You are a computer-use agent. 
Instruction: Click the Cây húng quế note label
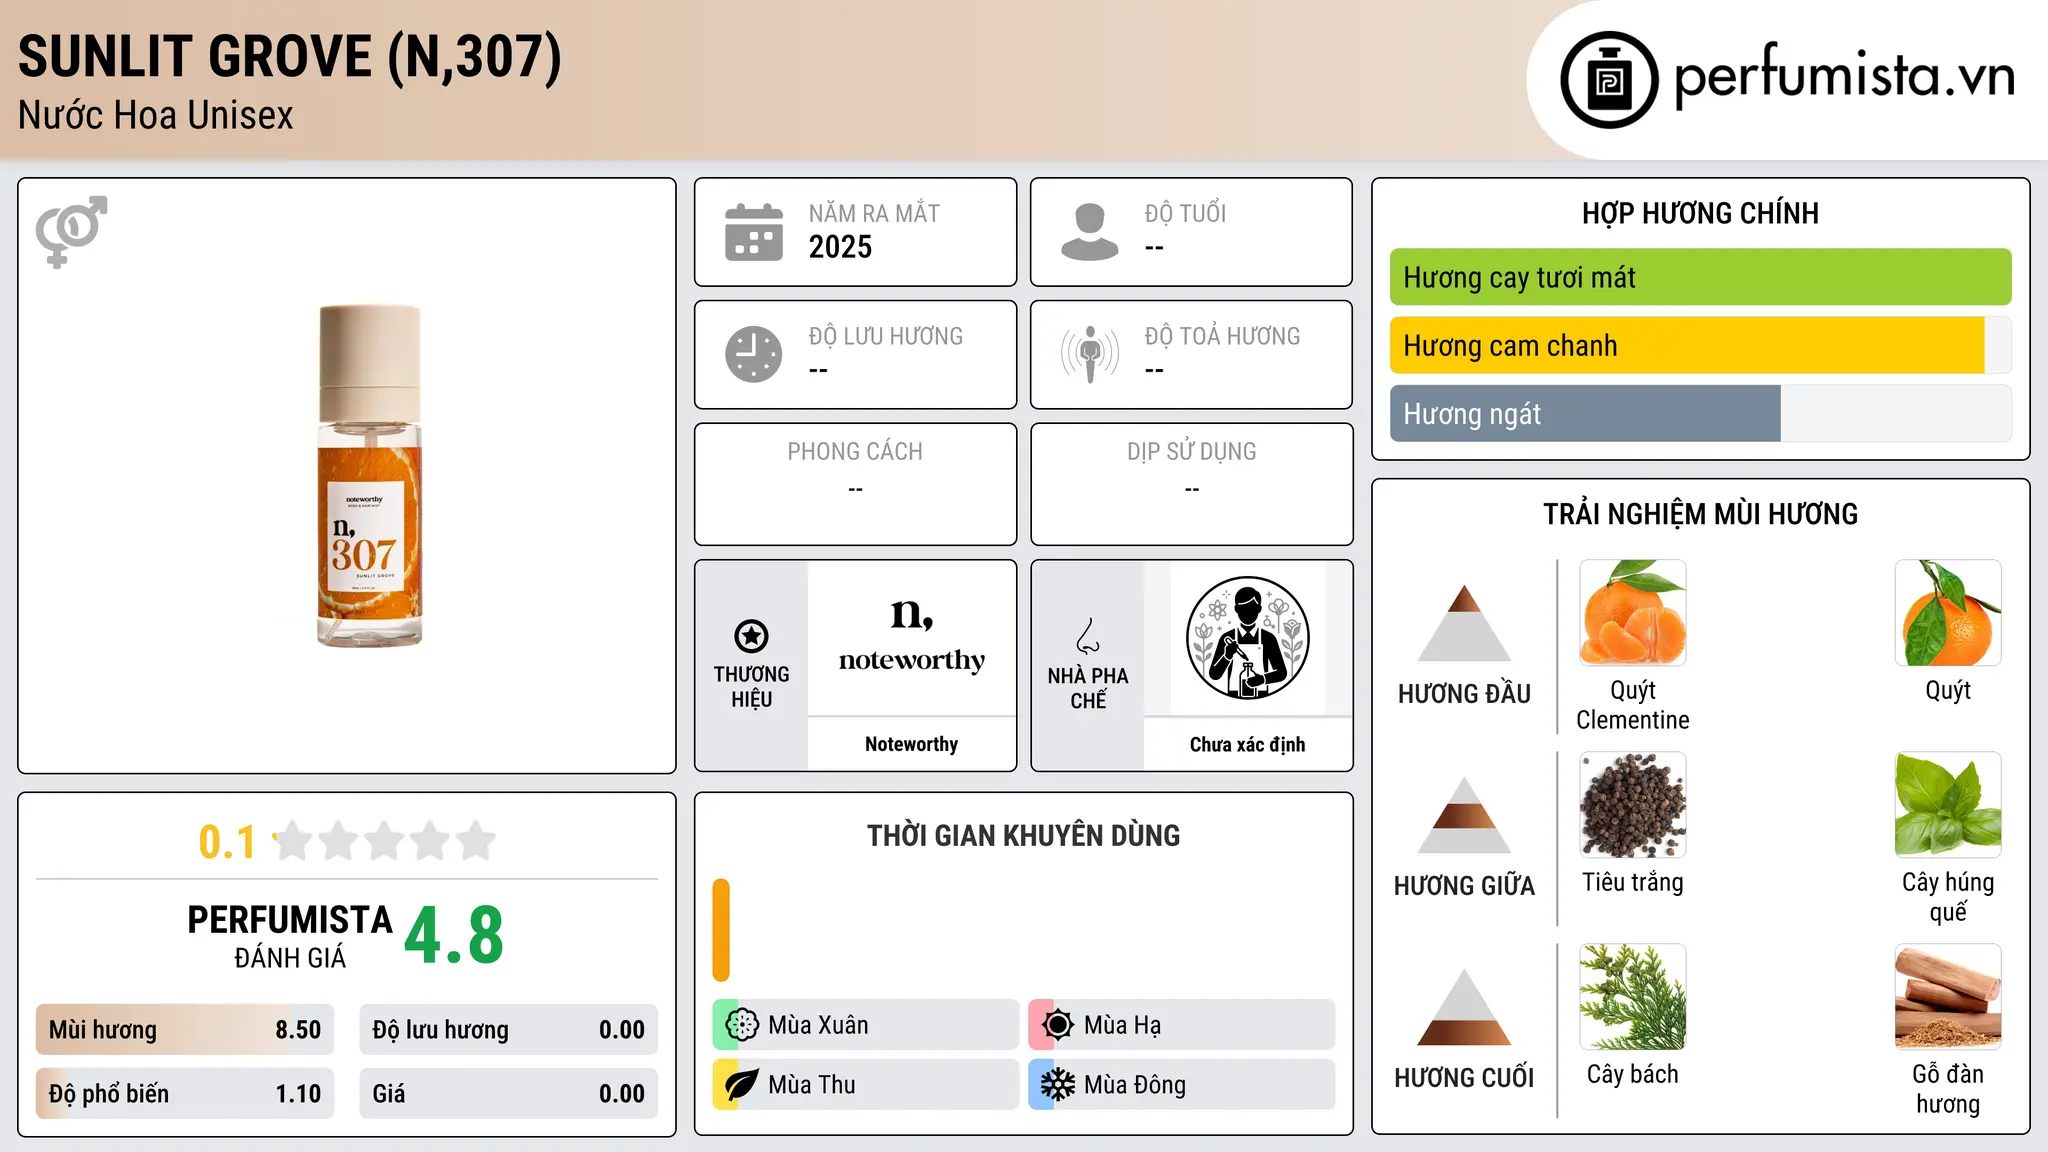coord(1948,897)
